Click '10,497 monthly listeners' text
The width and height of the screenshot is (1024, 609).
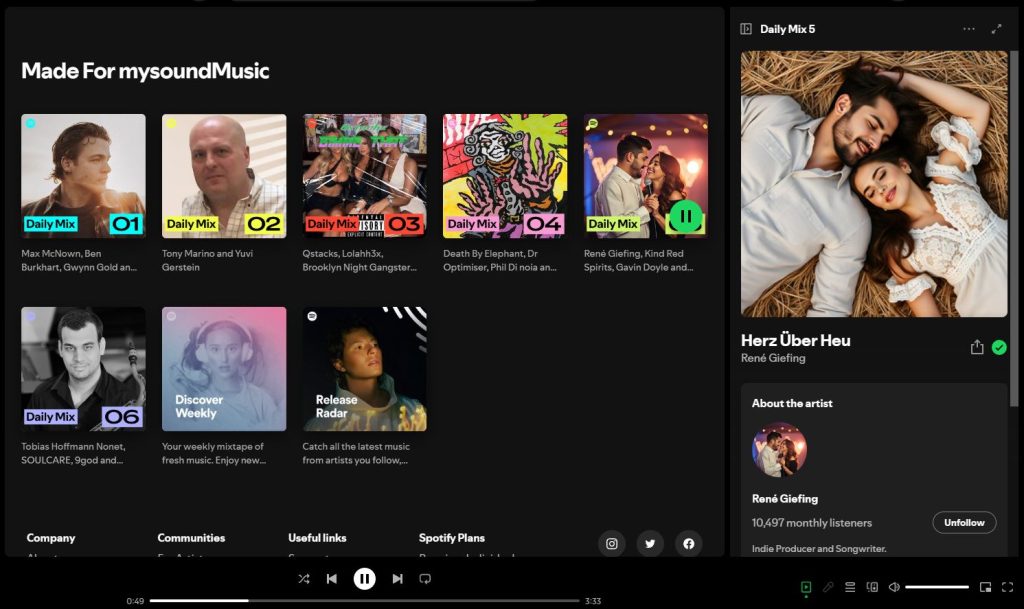tap(812, 523)
